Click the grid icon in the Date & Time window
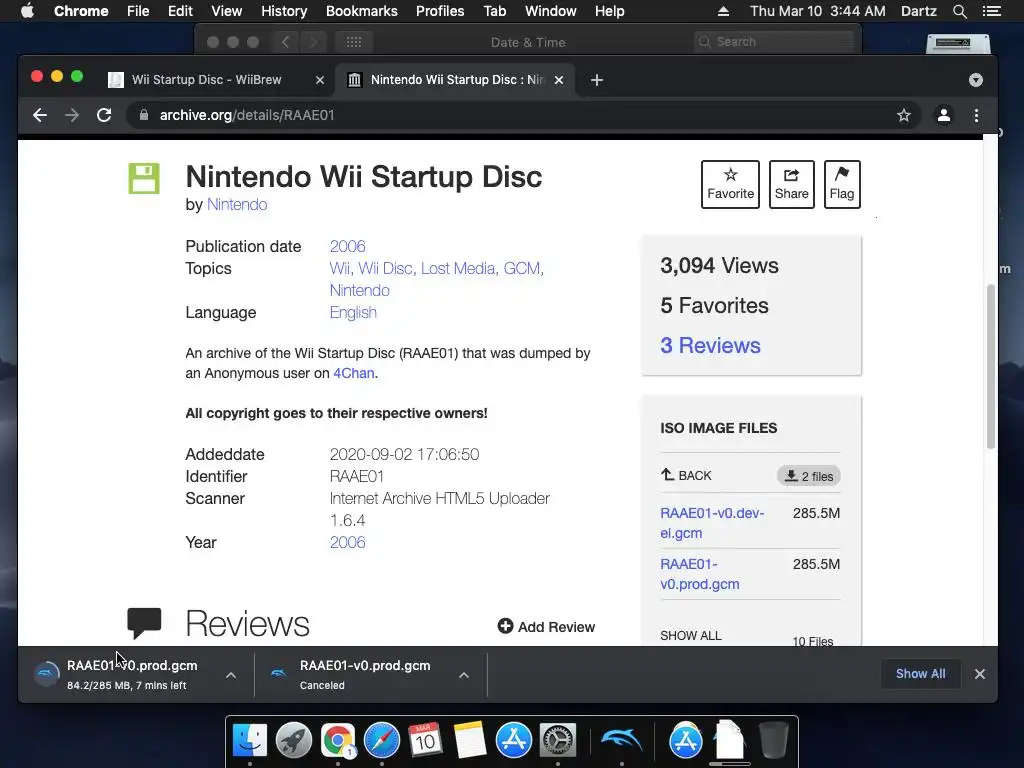This screenshot has height=768, width=1024. click(x=354, y=42)
